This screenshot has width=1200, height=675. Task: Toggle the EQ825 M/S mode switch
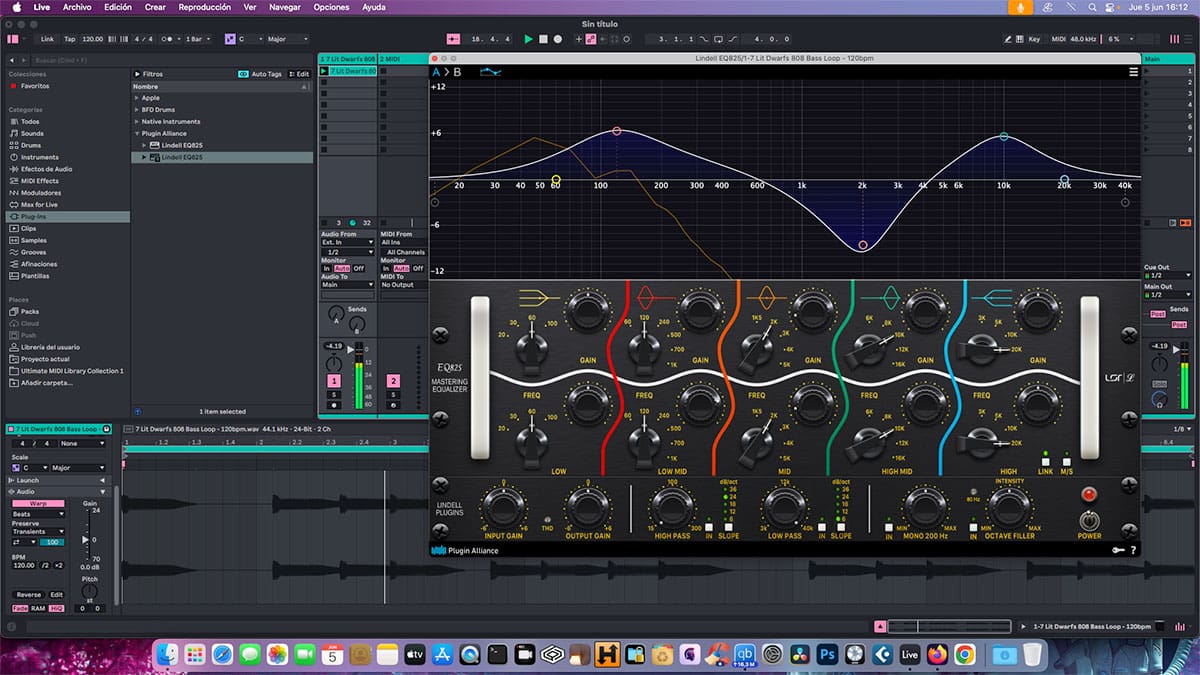[1067, 461]
